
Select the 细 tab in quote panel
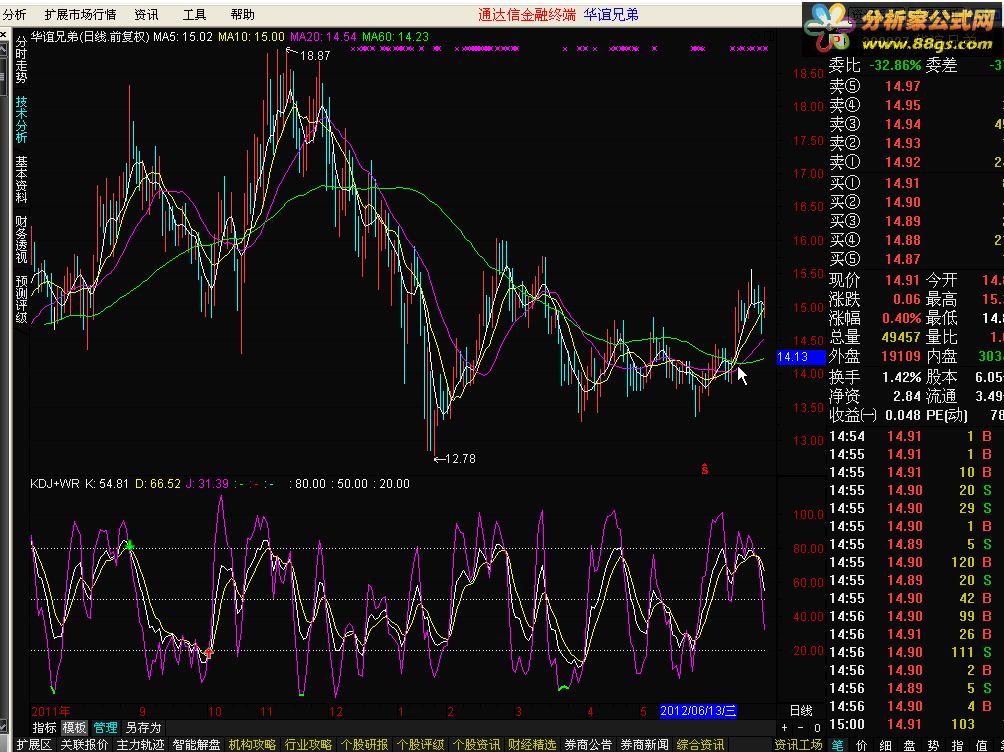point(886,744)
